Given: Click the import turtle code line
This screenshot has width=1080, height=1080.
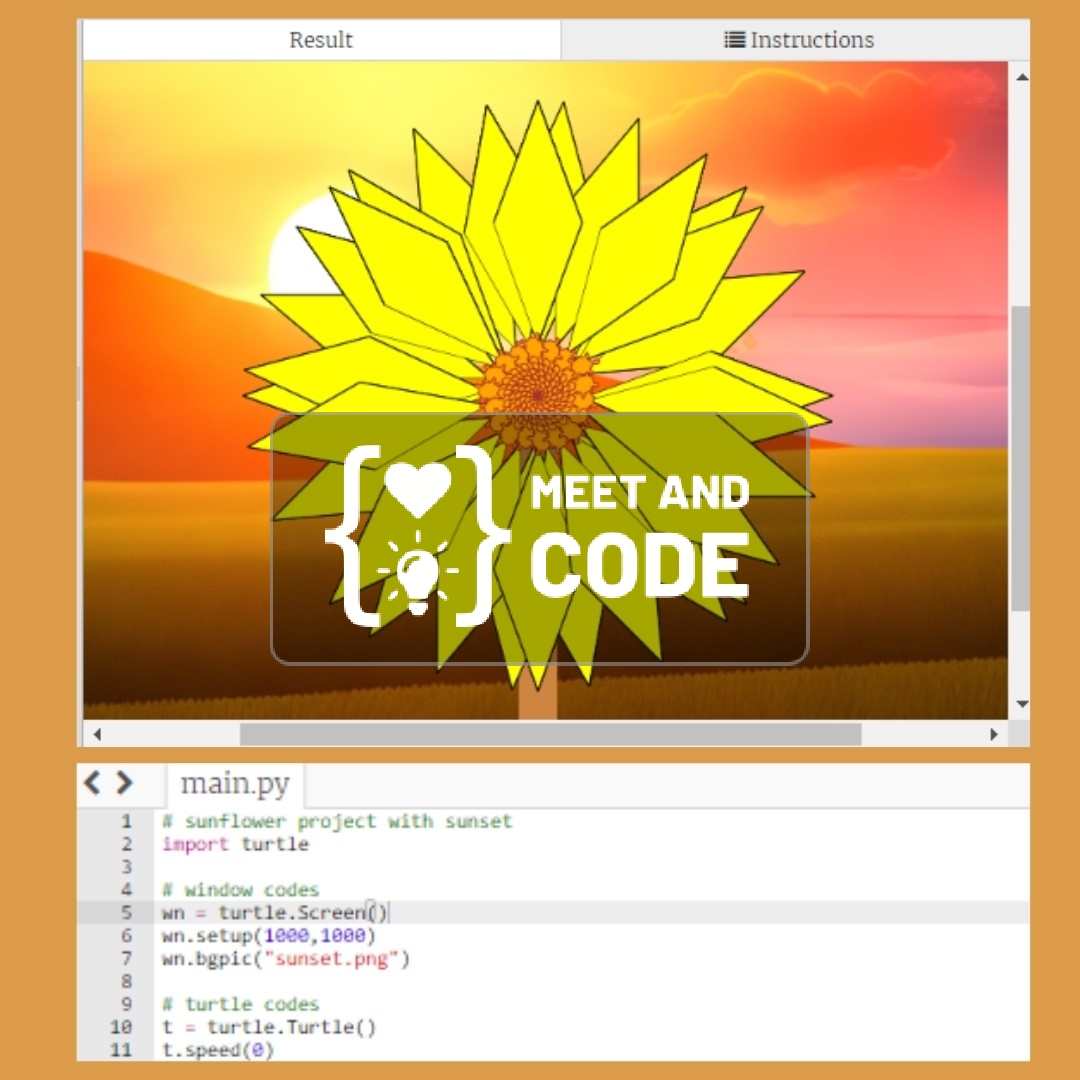Looking at the screenshot, I should tap(235, 844).
